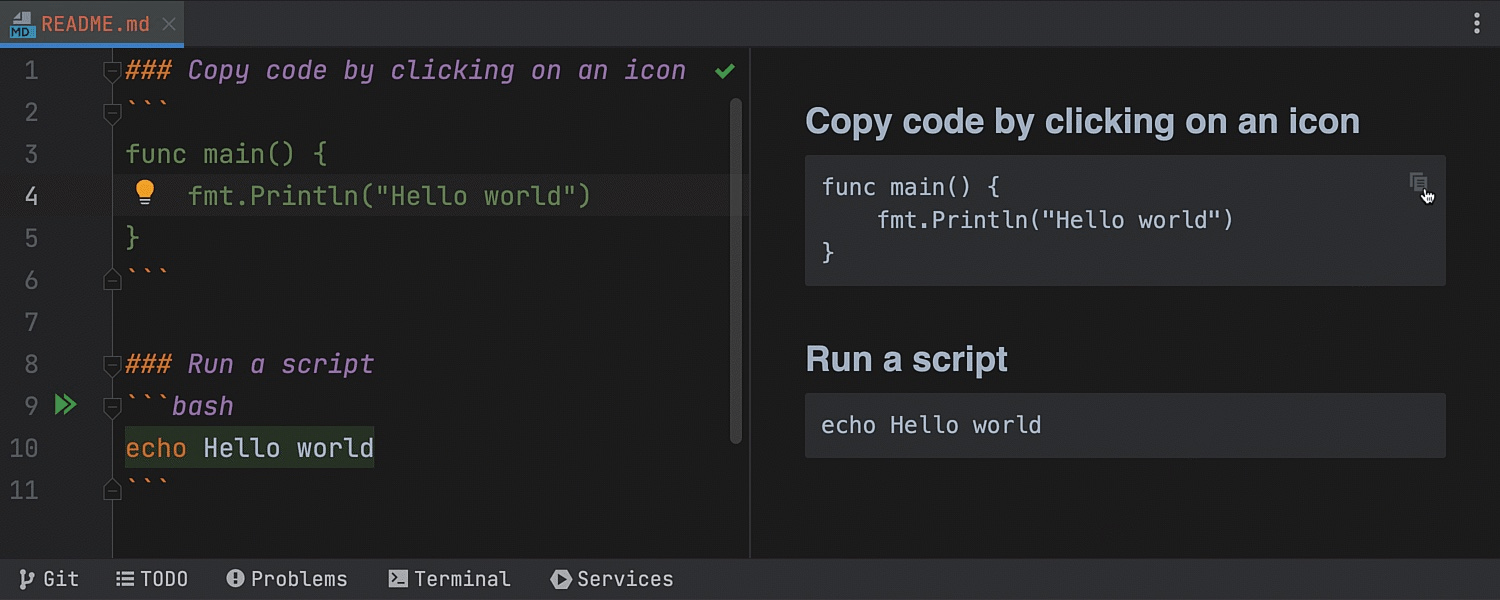Click the copy code icon in preview
Image resolution: width=1500 pixels, height=600 pixels.
click(x=1418, y=182)
